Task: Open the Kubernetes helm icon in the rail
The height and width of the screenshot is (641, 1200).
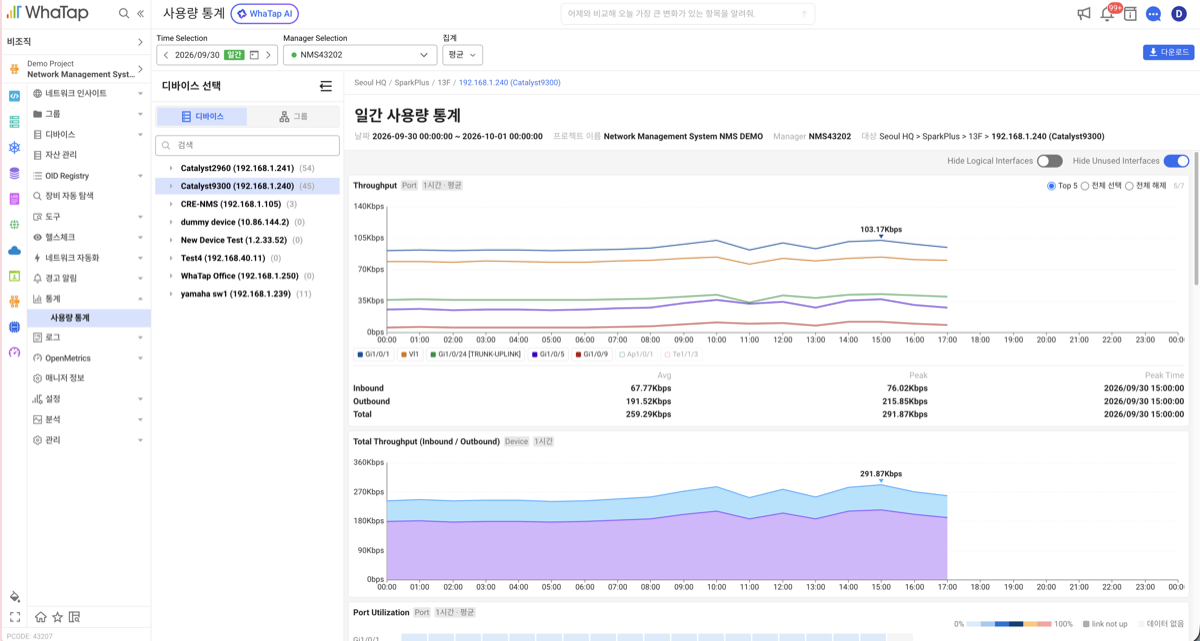Action: (x=14, y=147)
